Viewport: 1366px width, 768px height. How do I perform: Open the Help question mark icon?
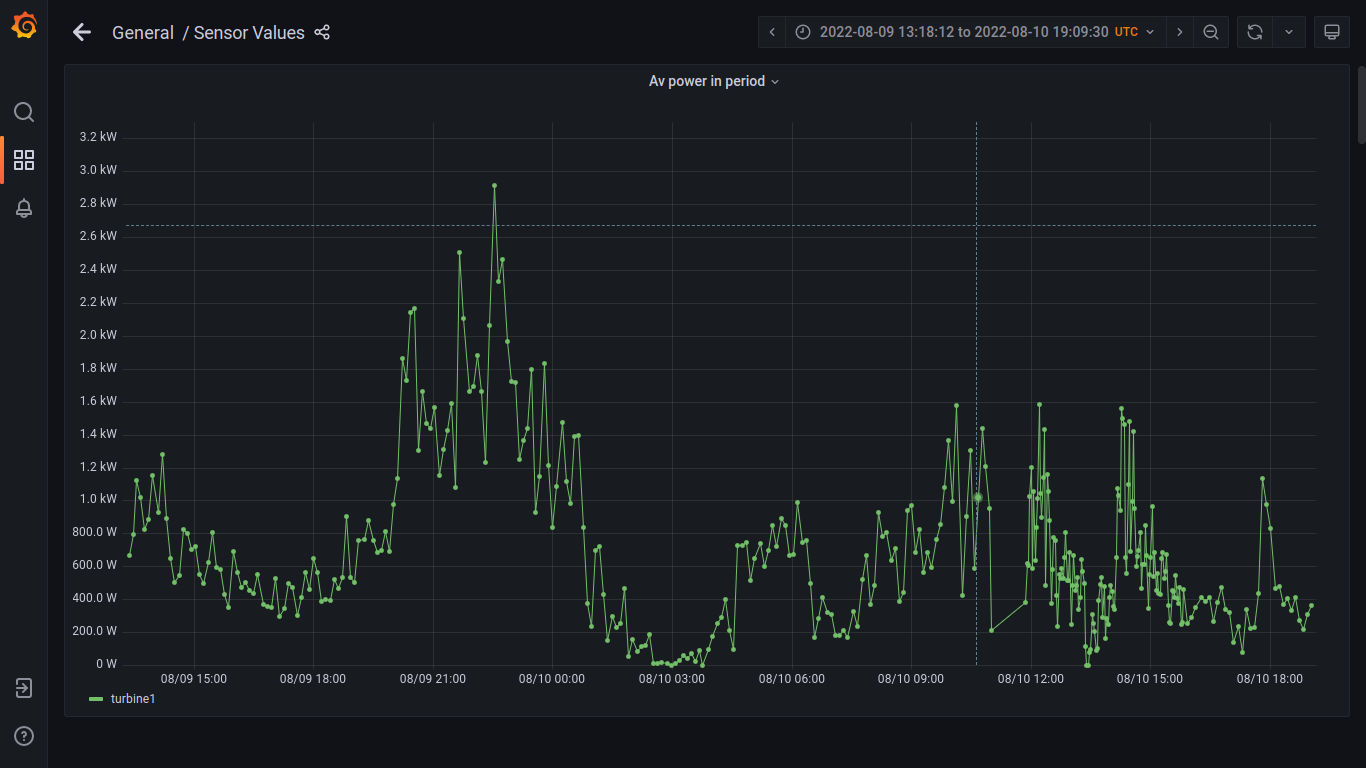[24, 736]
